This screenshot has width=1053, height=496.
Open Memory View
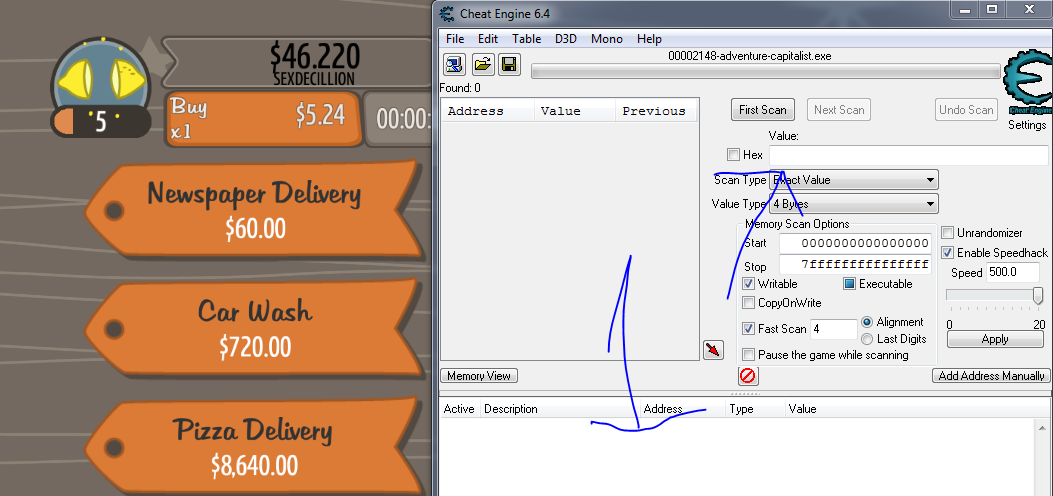point(479,376)
